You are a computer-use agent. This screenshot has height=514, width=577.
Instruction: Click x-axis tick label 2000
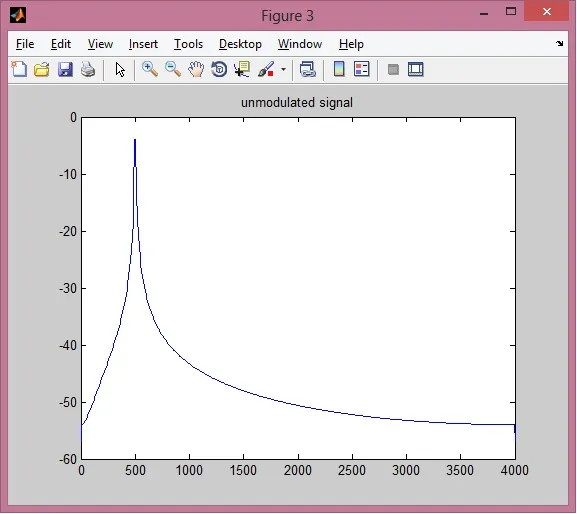click(x=298, y=470)
